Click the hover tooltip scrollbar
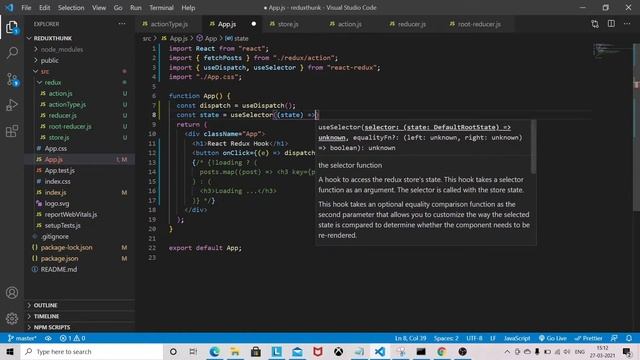Viewport: 640px width, 360px height. (x=533, y=147)
